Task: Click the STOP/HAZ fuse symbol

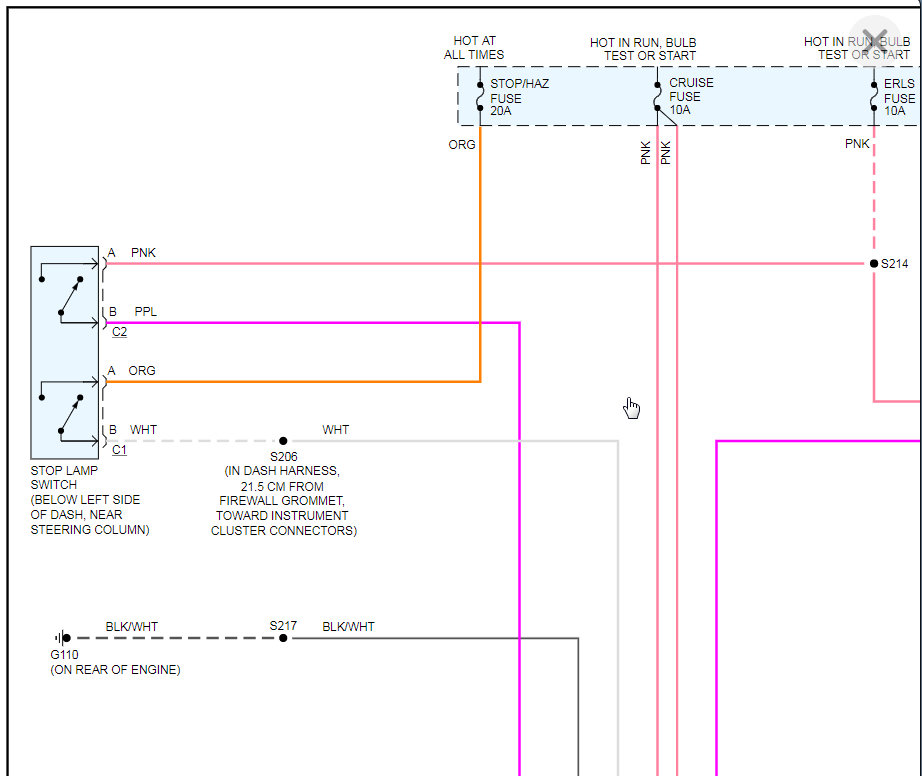Action: click(x=480, y=96)
